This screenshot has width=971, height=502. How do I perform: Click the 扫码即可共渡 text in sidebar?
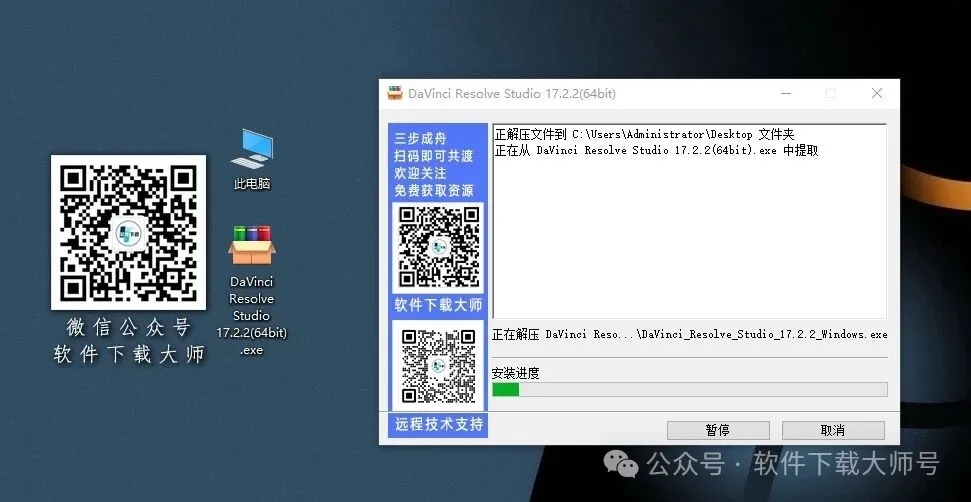(433, 155)
